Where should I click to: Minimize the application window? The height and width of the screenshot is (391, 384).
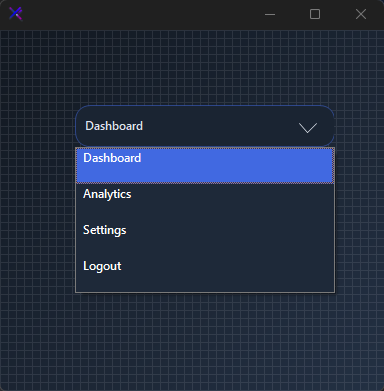(270, 14)
